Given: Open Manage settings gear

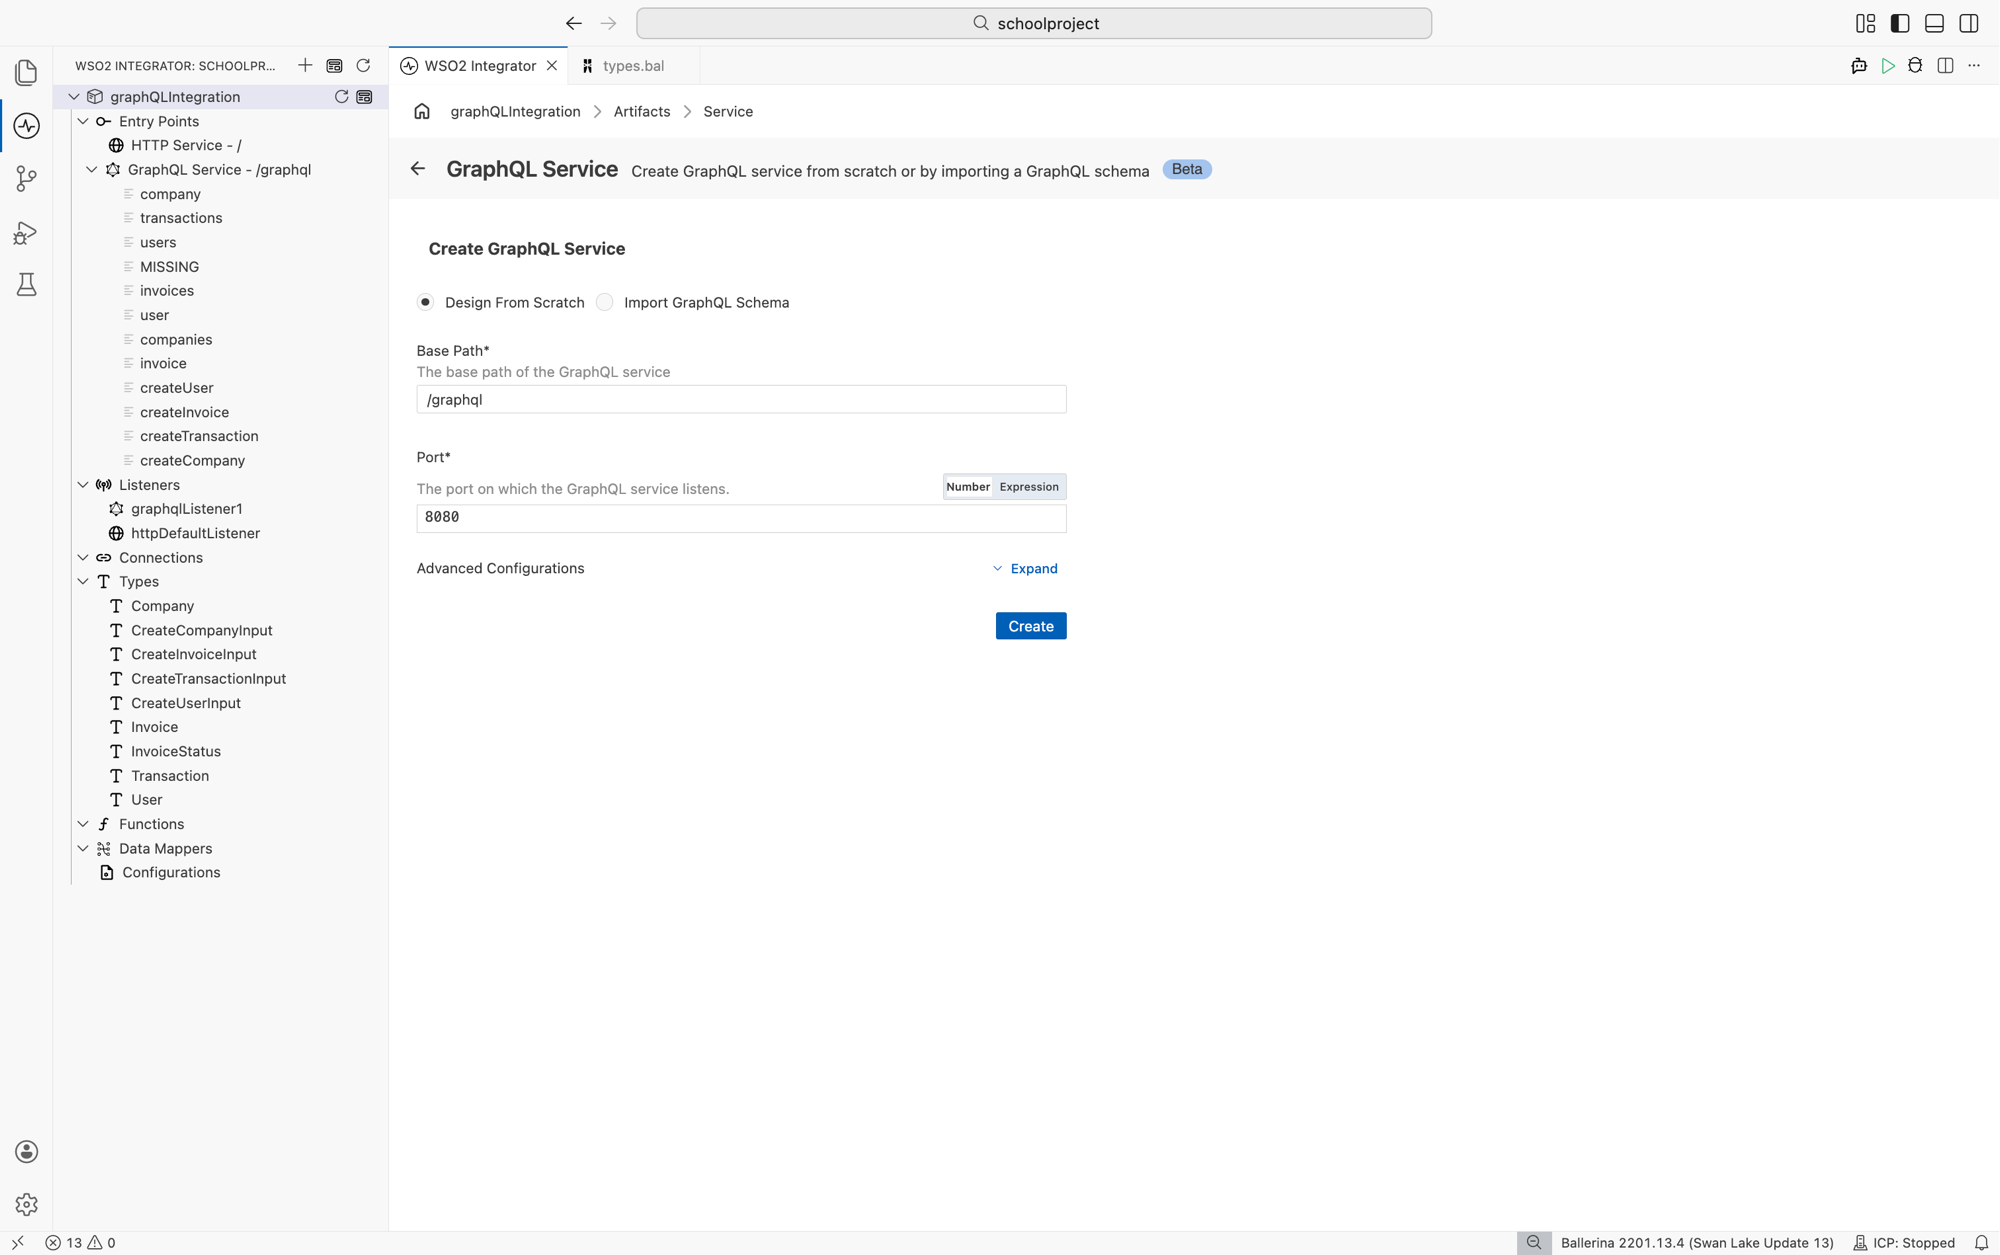Looking at the screenshot, I should [26, 1205].
